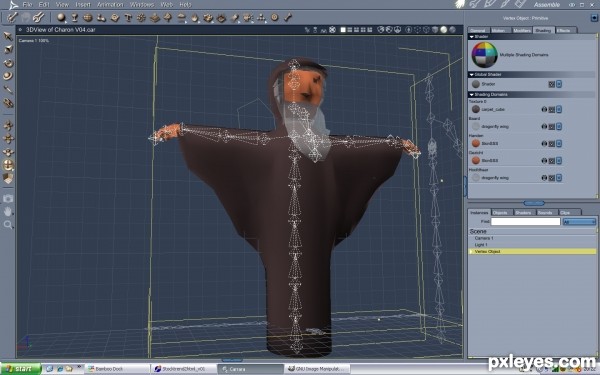Viewport: 600px width, 375px height.
Task: Open blue menu button for Gesicht SkinSSS
Action: tap(559, 161)
